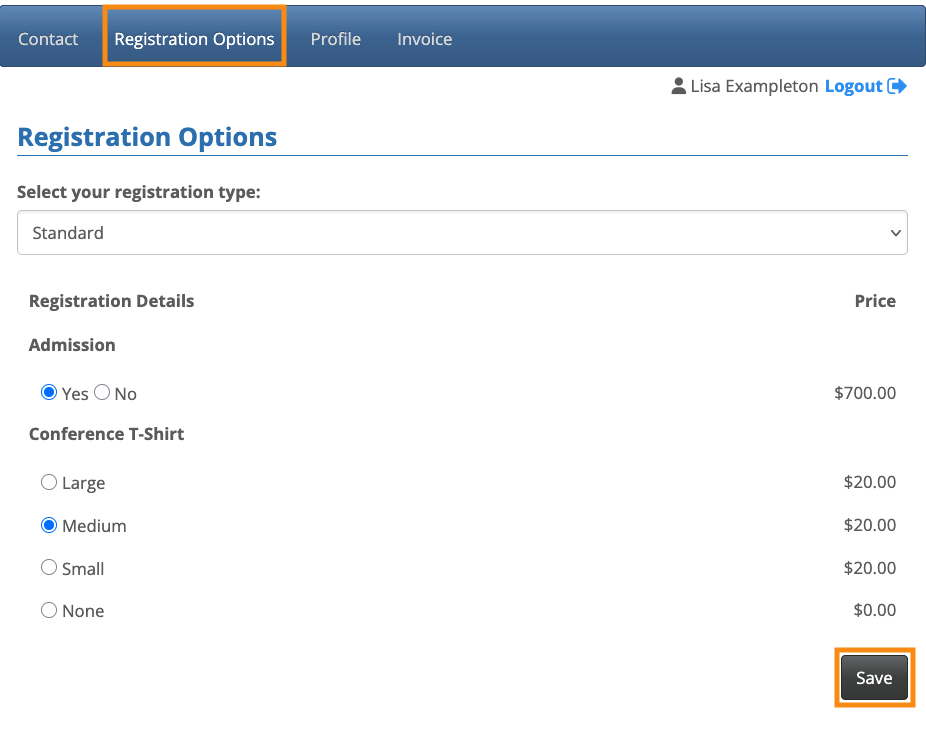This screenshot has width=926, height=733.
Task: Click the logout arrow icon
Action: coord(897,87)
